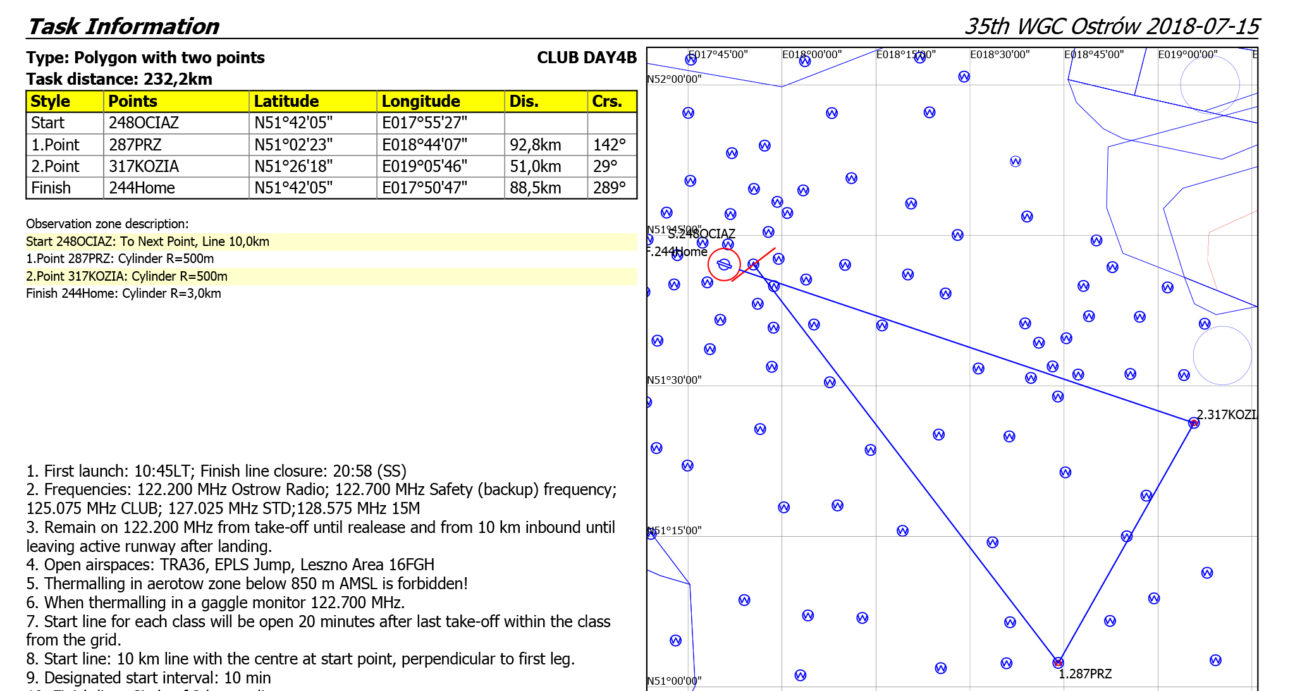Viewport: 1295px width, 691px height.
Task: Select the 317KOZIA cell in the table
Action: pos(141,166)
